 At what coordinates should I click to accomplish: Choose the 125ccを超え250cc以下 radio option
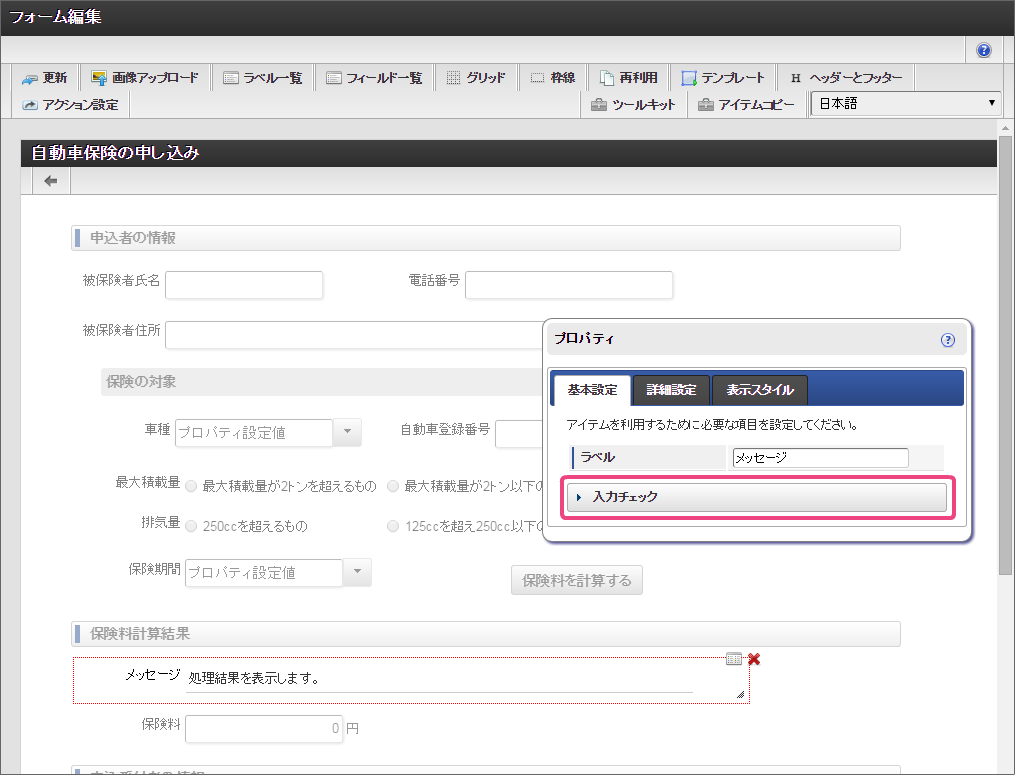click(393, 526)
